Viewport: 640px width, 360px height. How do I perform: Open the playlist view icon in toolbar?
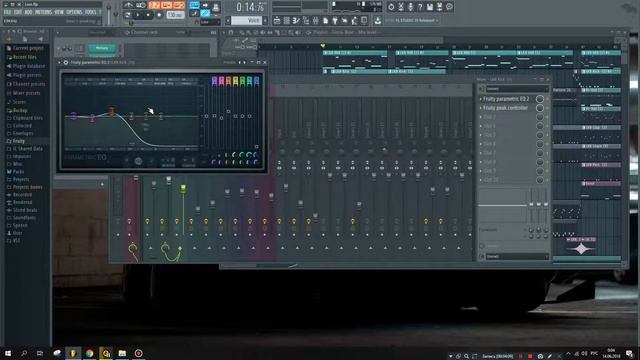pyautogui.click(x=277, y=20)
